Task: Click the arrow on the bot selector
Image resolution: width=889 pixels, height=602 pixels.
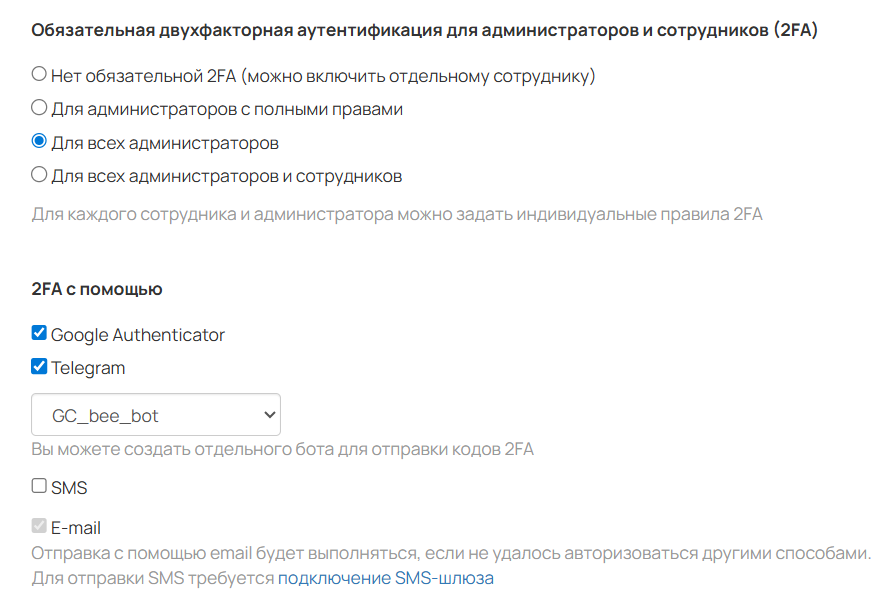Action: (267, 415)
